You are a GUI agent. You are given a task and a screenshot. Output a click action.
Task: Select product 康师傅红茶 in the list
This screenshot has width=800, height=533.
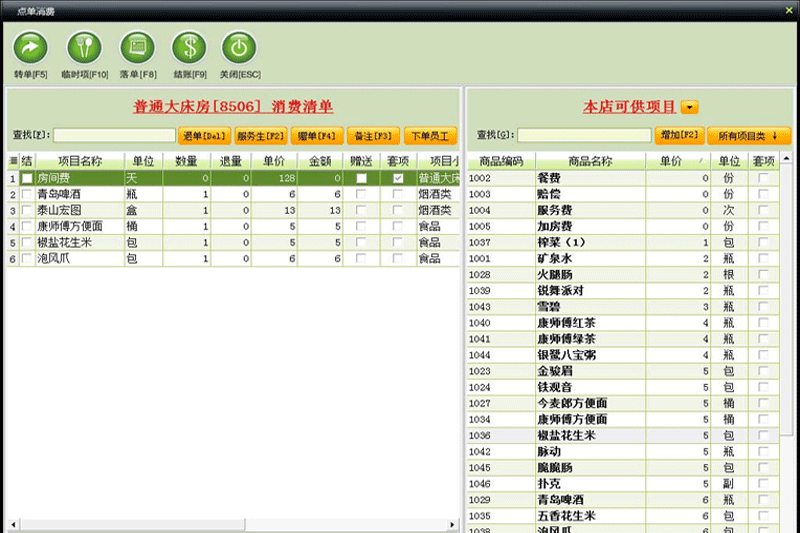click(623, 323)
